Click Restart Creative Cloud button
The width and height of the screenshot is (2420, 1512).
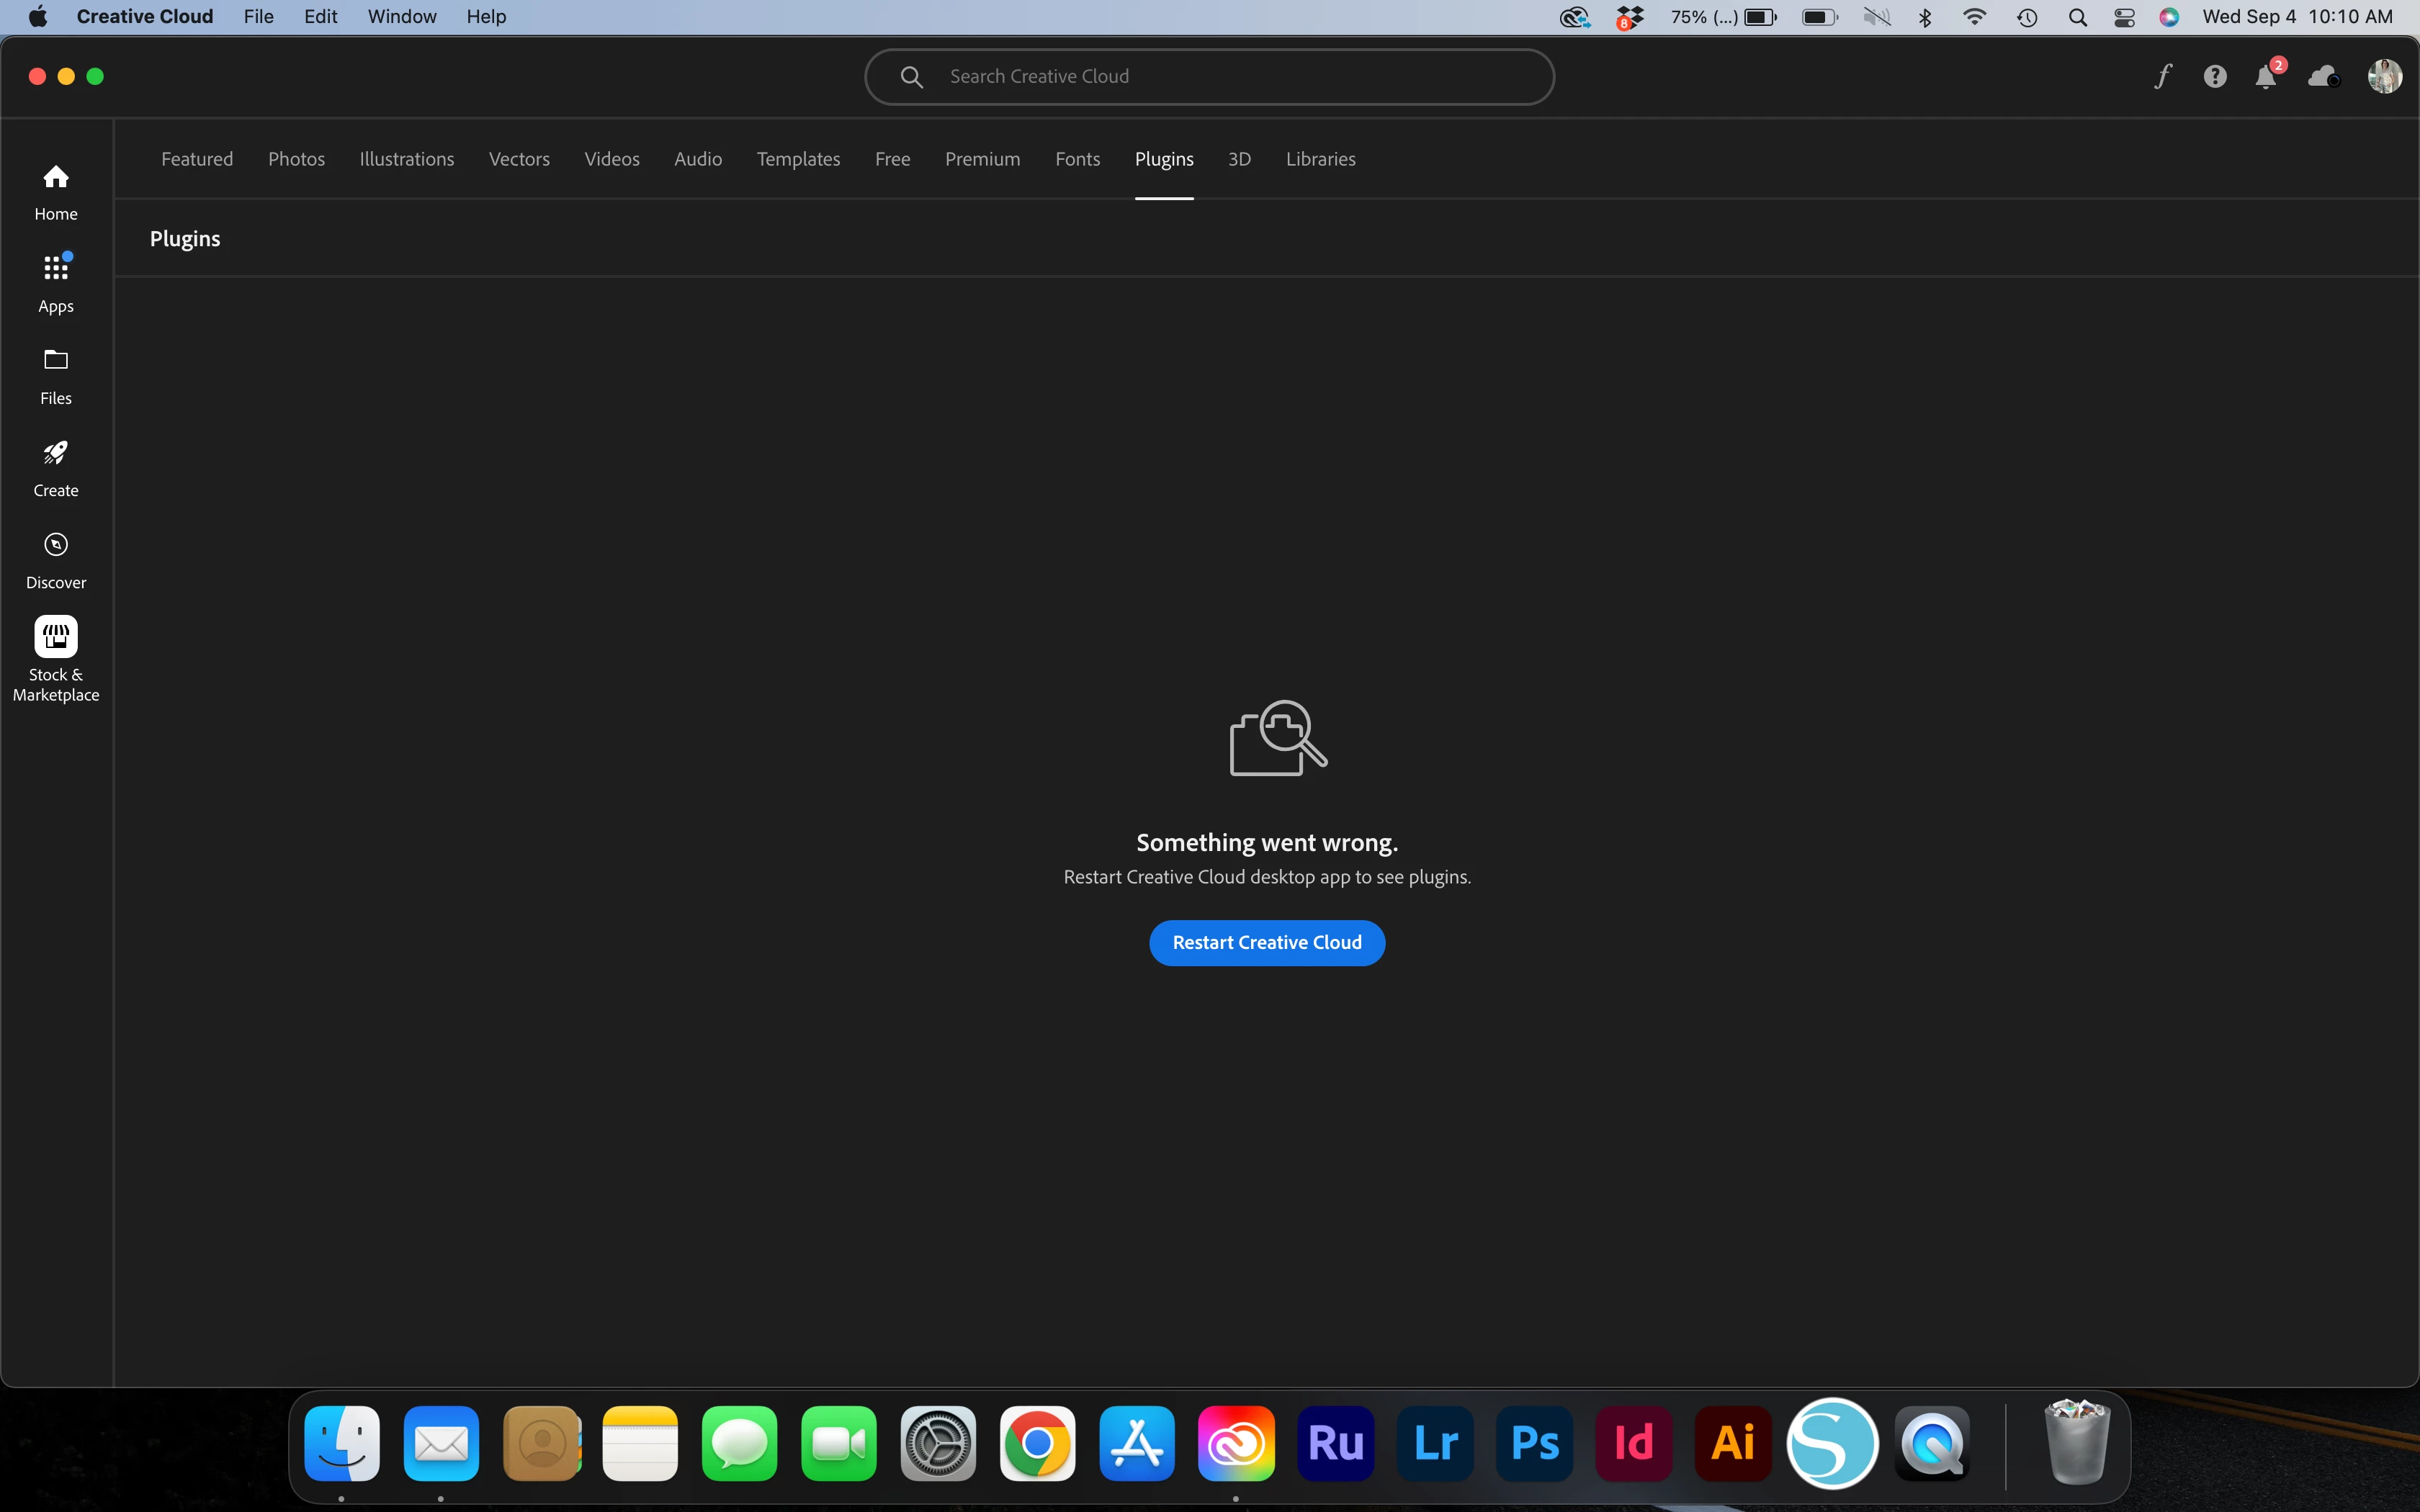tap(1266, 942)
